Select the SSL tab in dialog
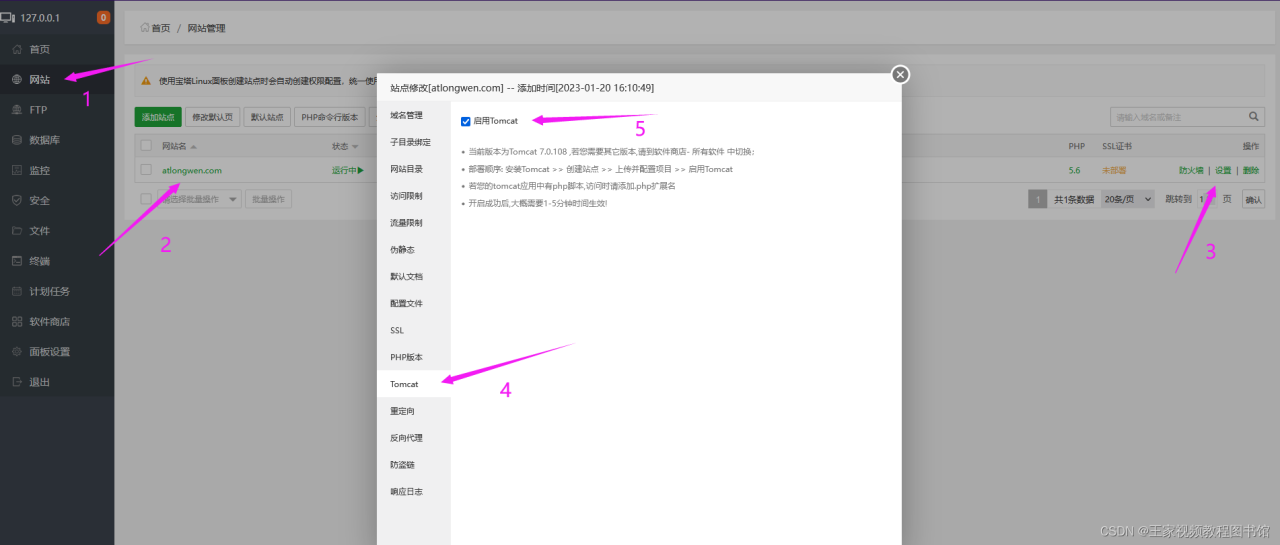 pyautogui.click(x=414, y=330)
